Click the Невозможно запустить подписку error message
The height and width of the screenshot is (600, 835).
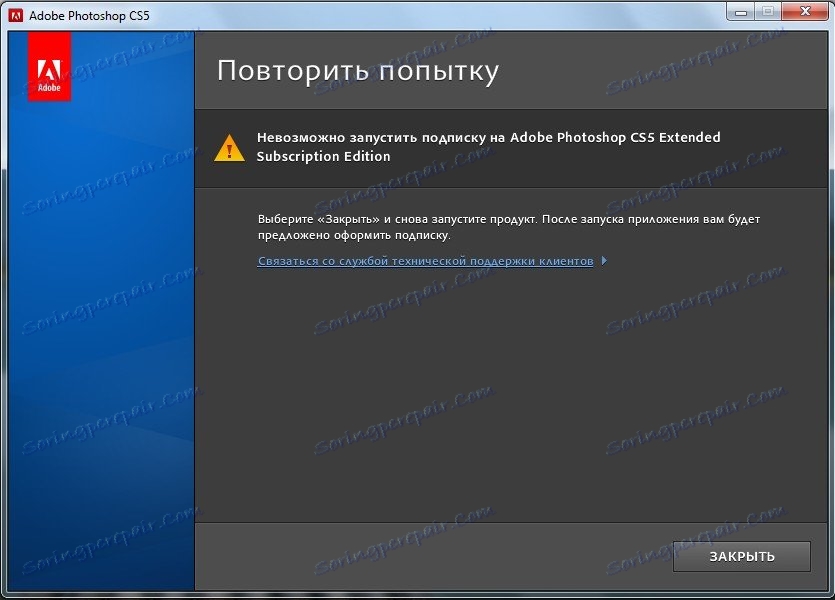(x=488, y=147)
